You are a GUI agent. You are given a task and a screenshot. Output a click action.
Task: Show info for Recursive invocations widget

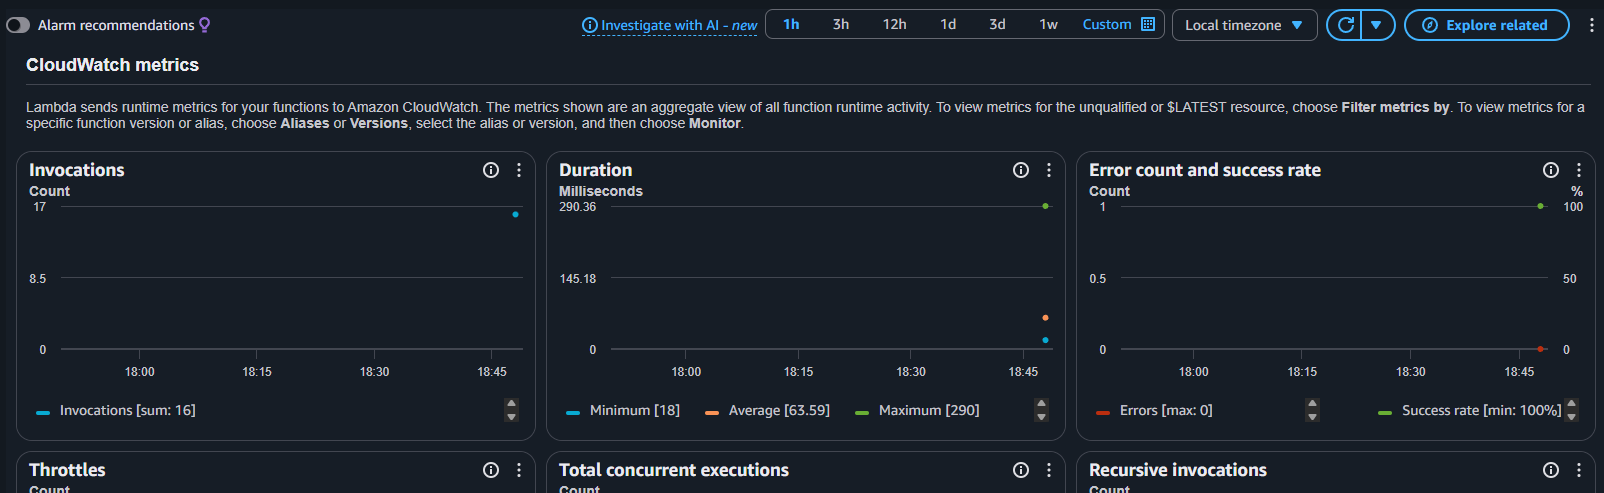(x=1551, y=470)
